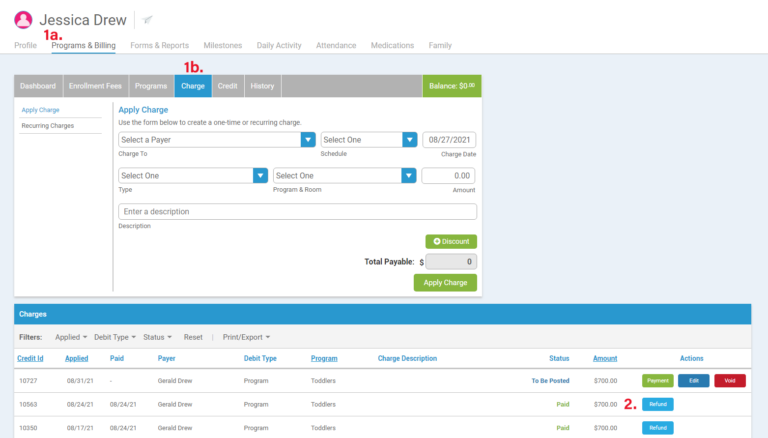Click Refund for credit 10563
This screenshot has height=438, width=768.
[x=657, y=404]
